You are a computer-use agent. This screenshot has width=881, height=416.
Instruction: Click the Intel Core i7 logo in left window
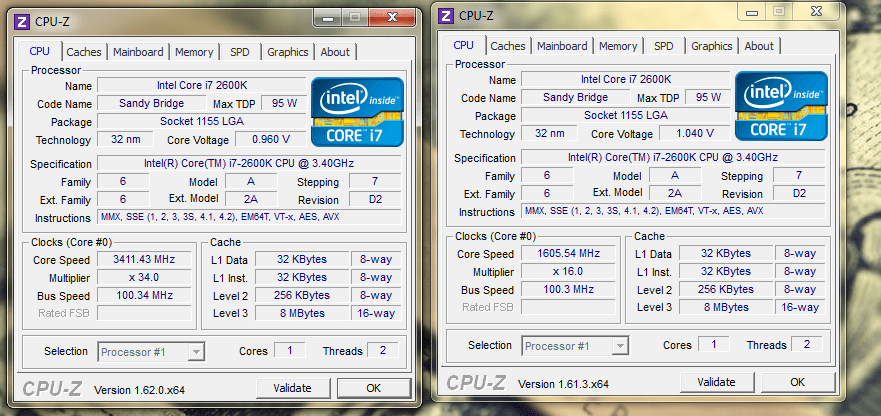[357, 112]
